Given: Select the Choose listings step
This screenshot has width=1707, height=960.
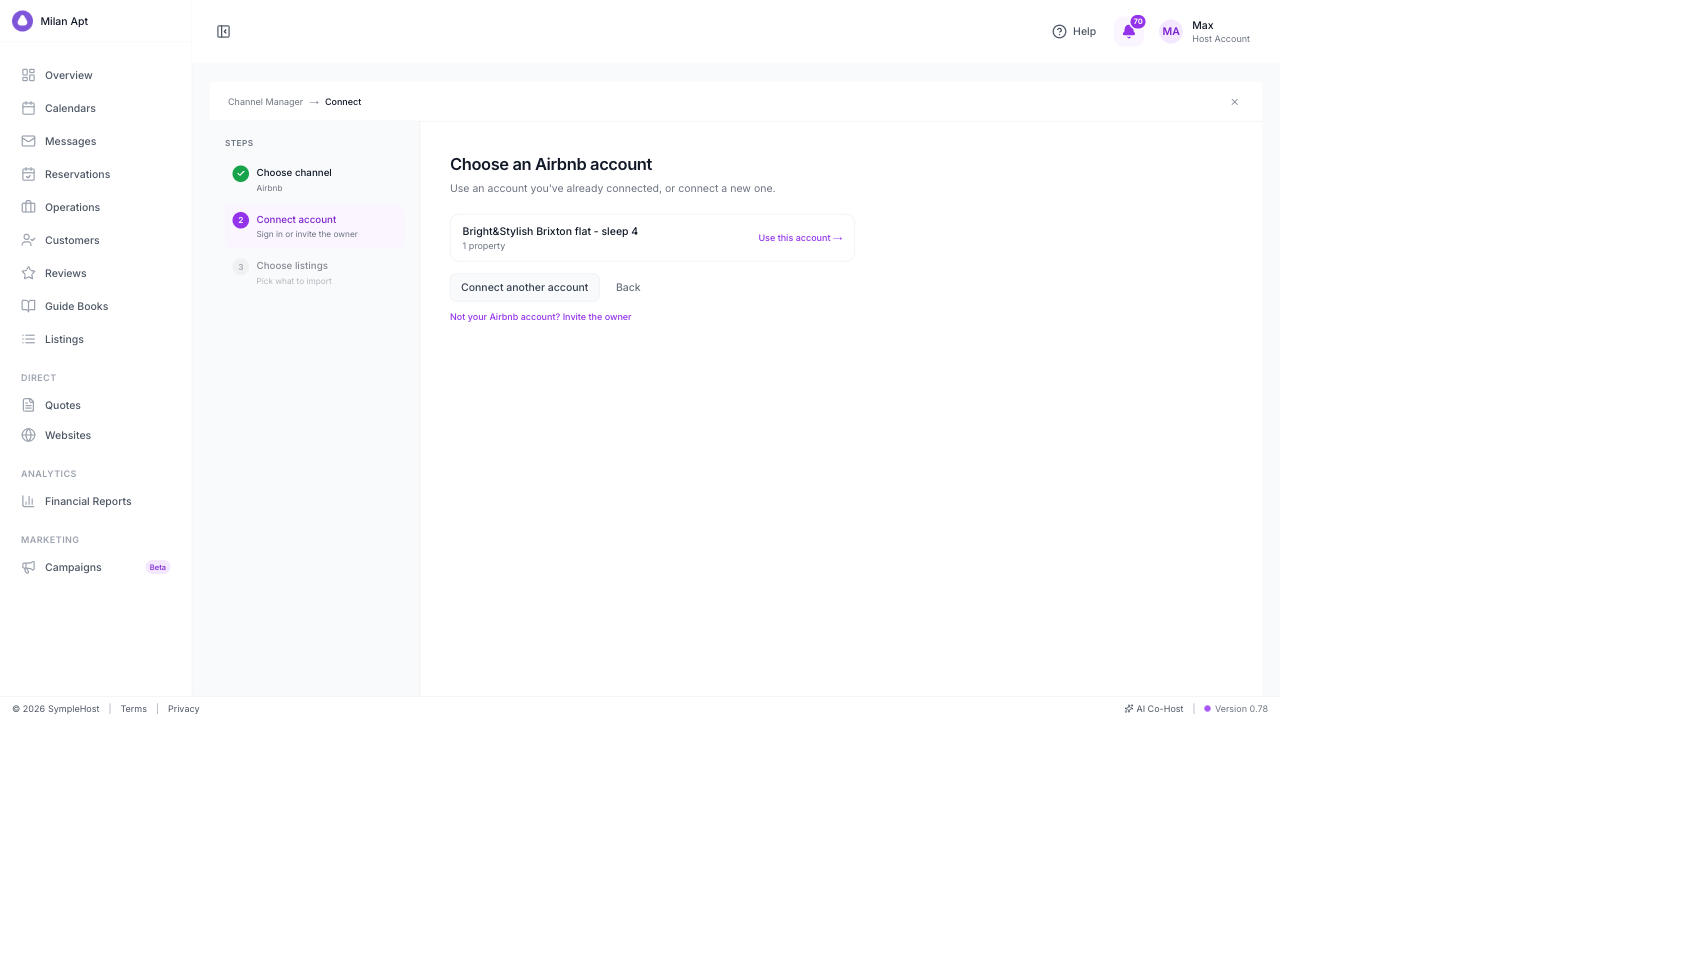Looking at the screenshot, I should coord(315,273).
